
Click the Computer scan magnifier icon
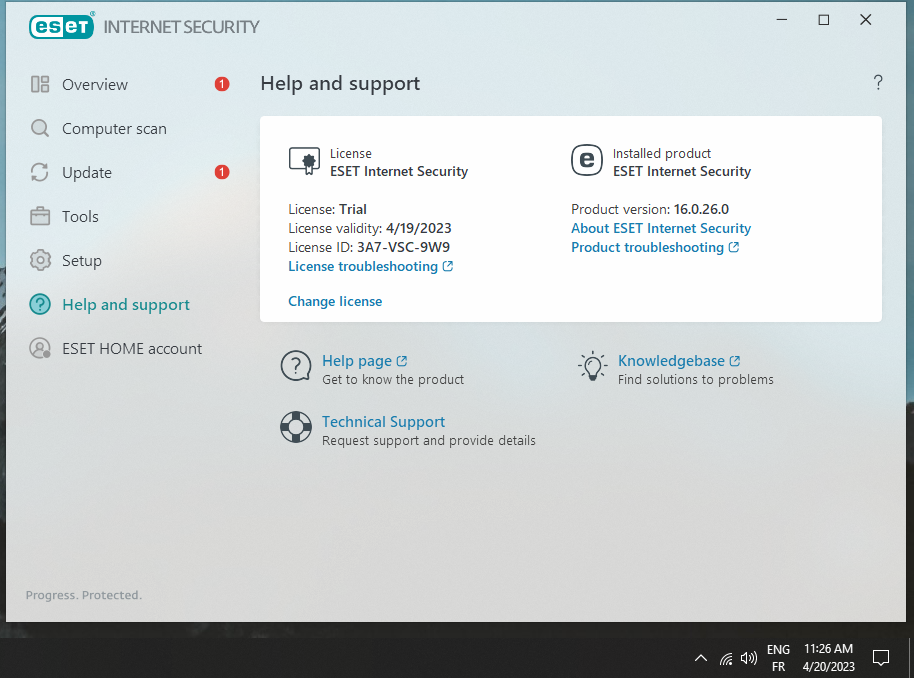click(40, 128)
